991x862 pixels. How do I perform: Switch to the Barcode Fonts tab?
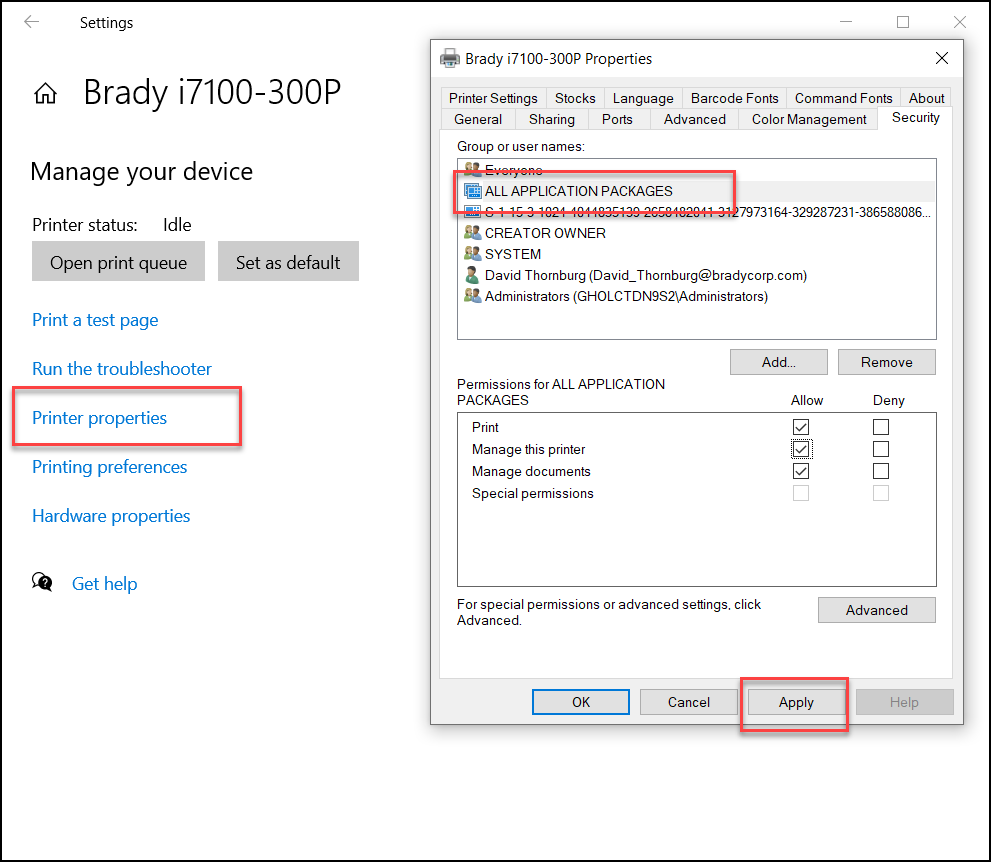pos(734,98)
